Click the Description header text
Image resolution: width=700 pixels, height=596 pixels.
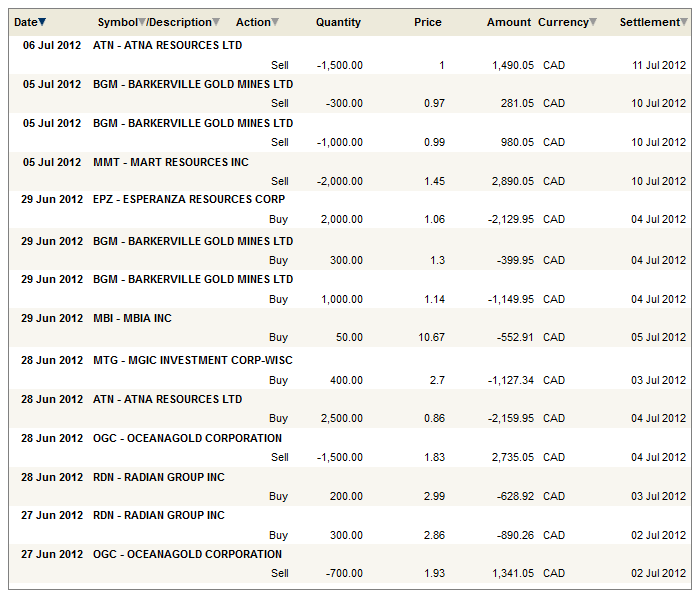coord(180,22)
